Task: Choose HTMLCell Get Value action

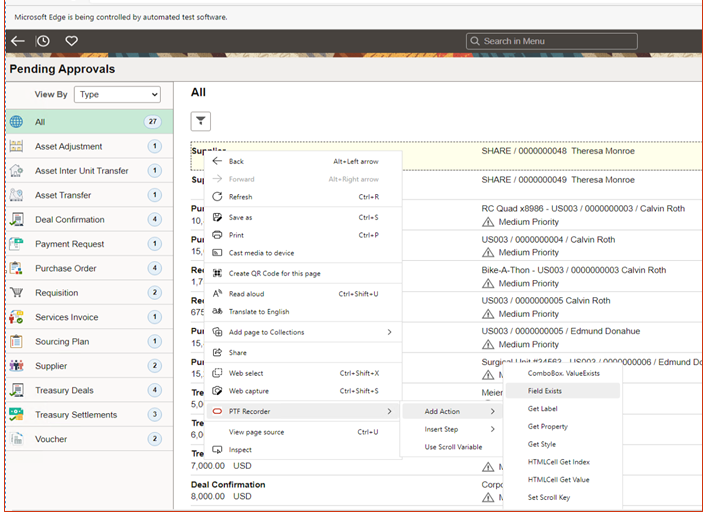Action: (563, 479)
